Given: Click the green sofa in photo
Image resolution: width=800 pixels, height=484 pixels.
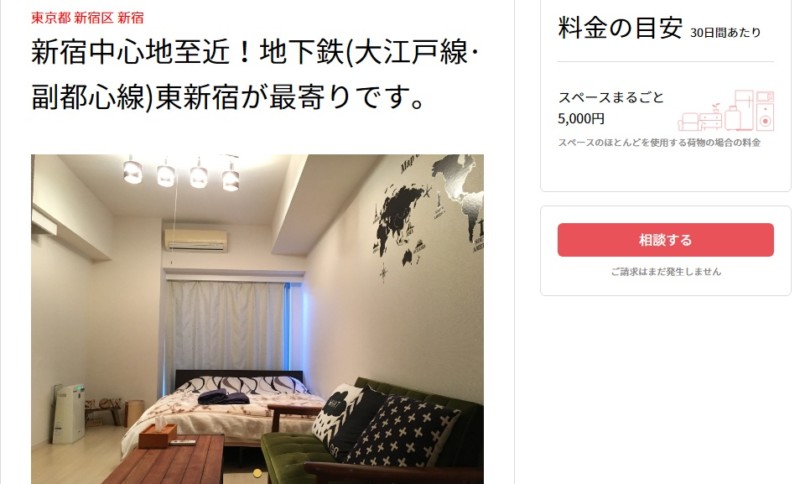Looking at the screenshot, I should 372,432.
